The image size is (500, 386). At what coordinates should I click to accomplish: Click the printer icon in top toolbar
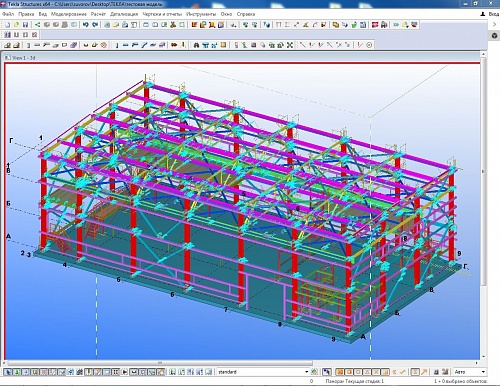point(125,25)
